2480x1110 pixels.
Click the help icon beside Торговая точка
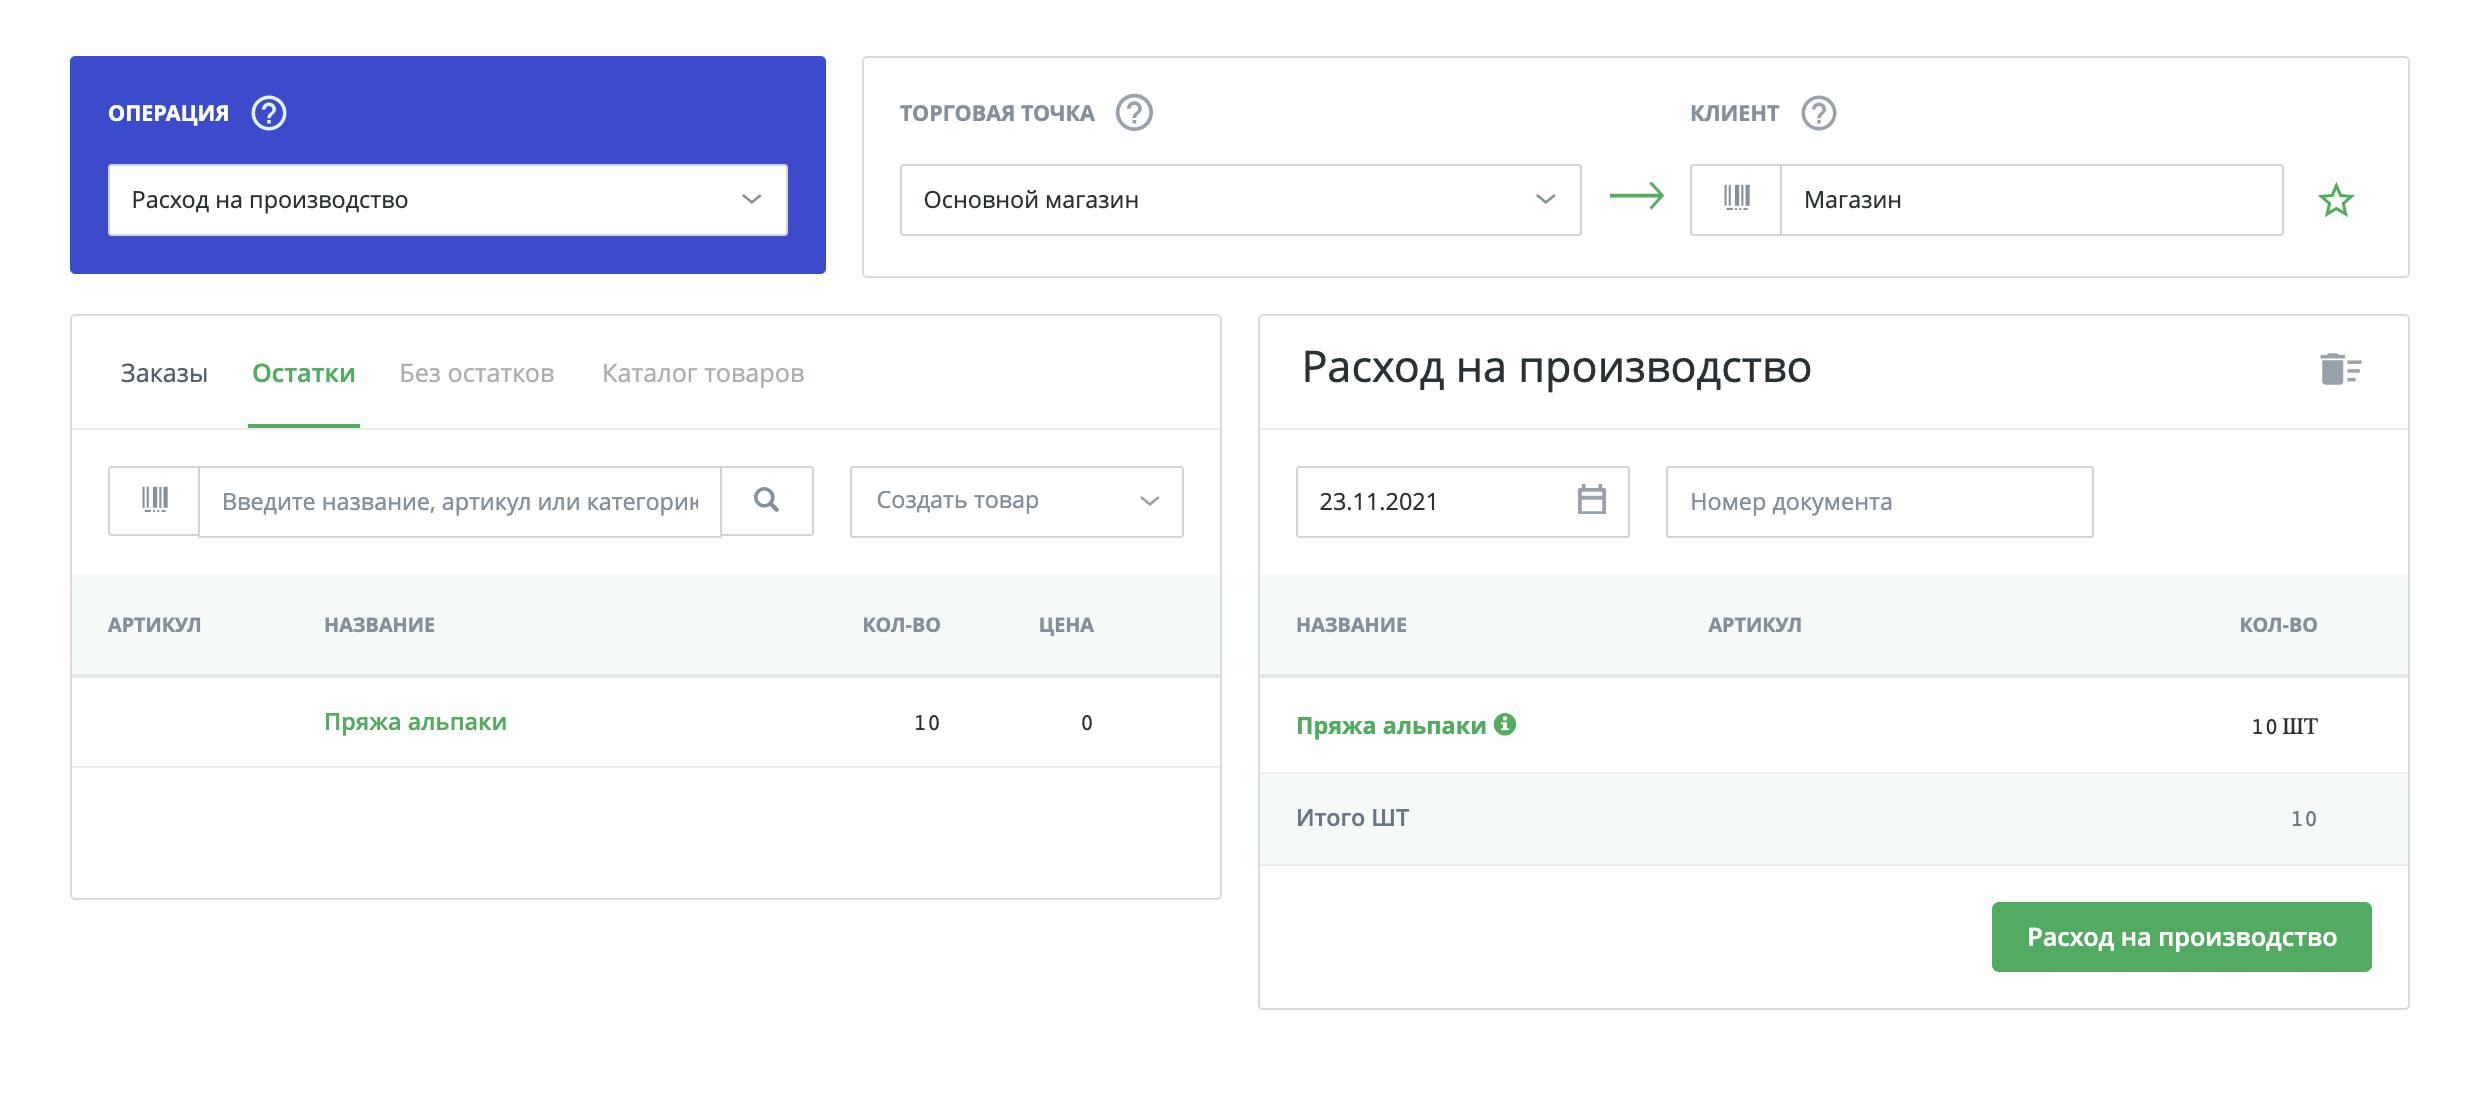click(x=1134, y=113)
